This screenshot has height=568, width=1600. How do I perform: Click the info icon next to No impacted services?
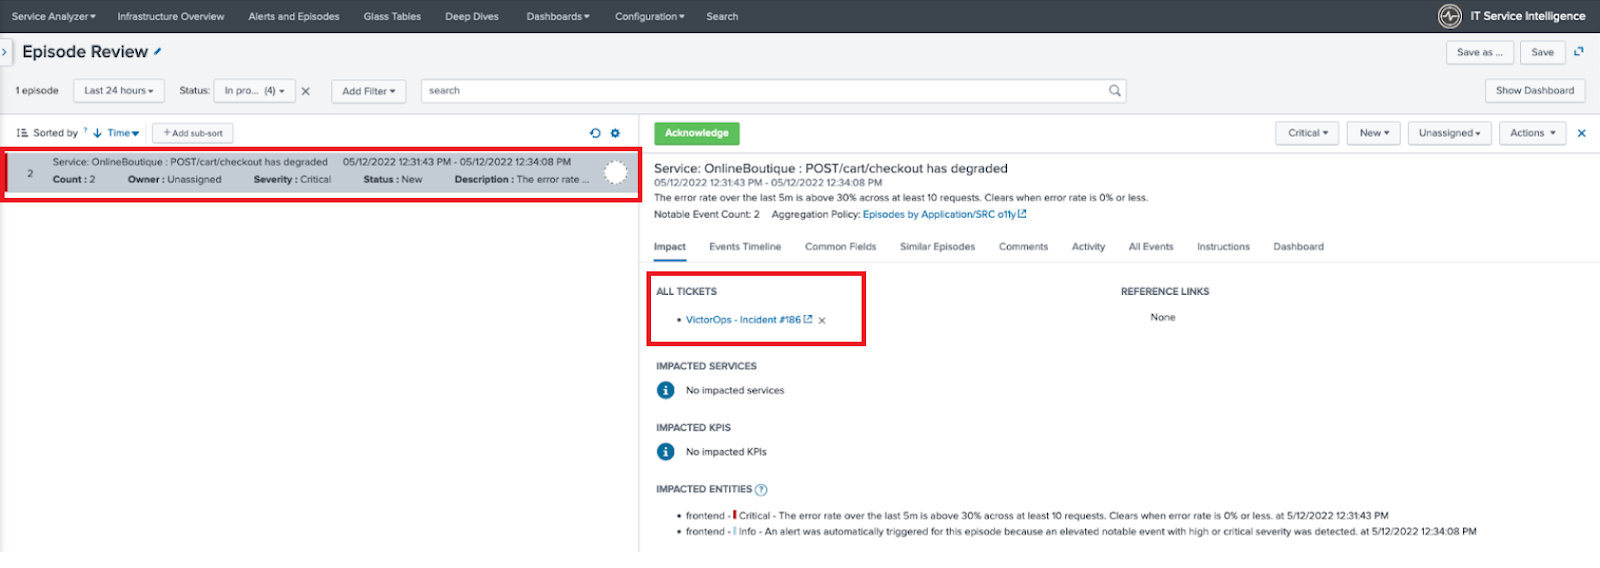click(666, 390)
